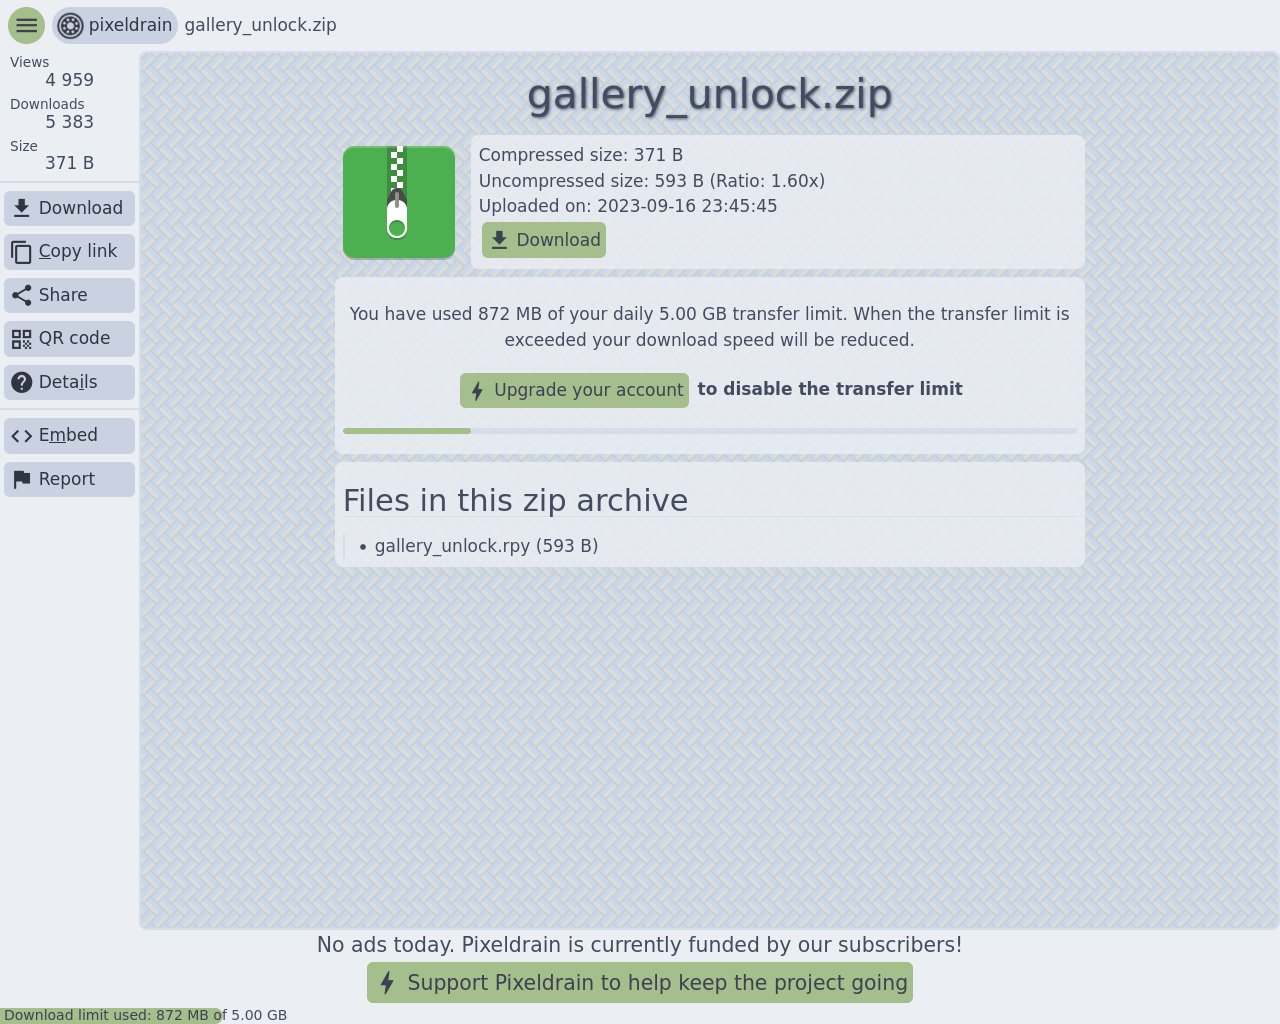Click the pixeldrain logo icon

(70, 25)
